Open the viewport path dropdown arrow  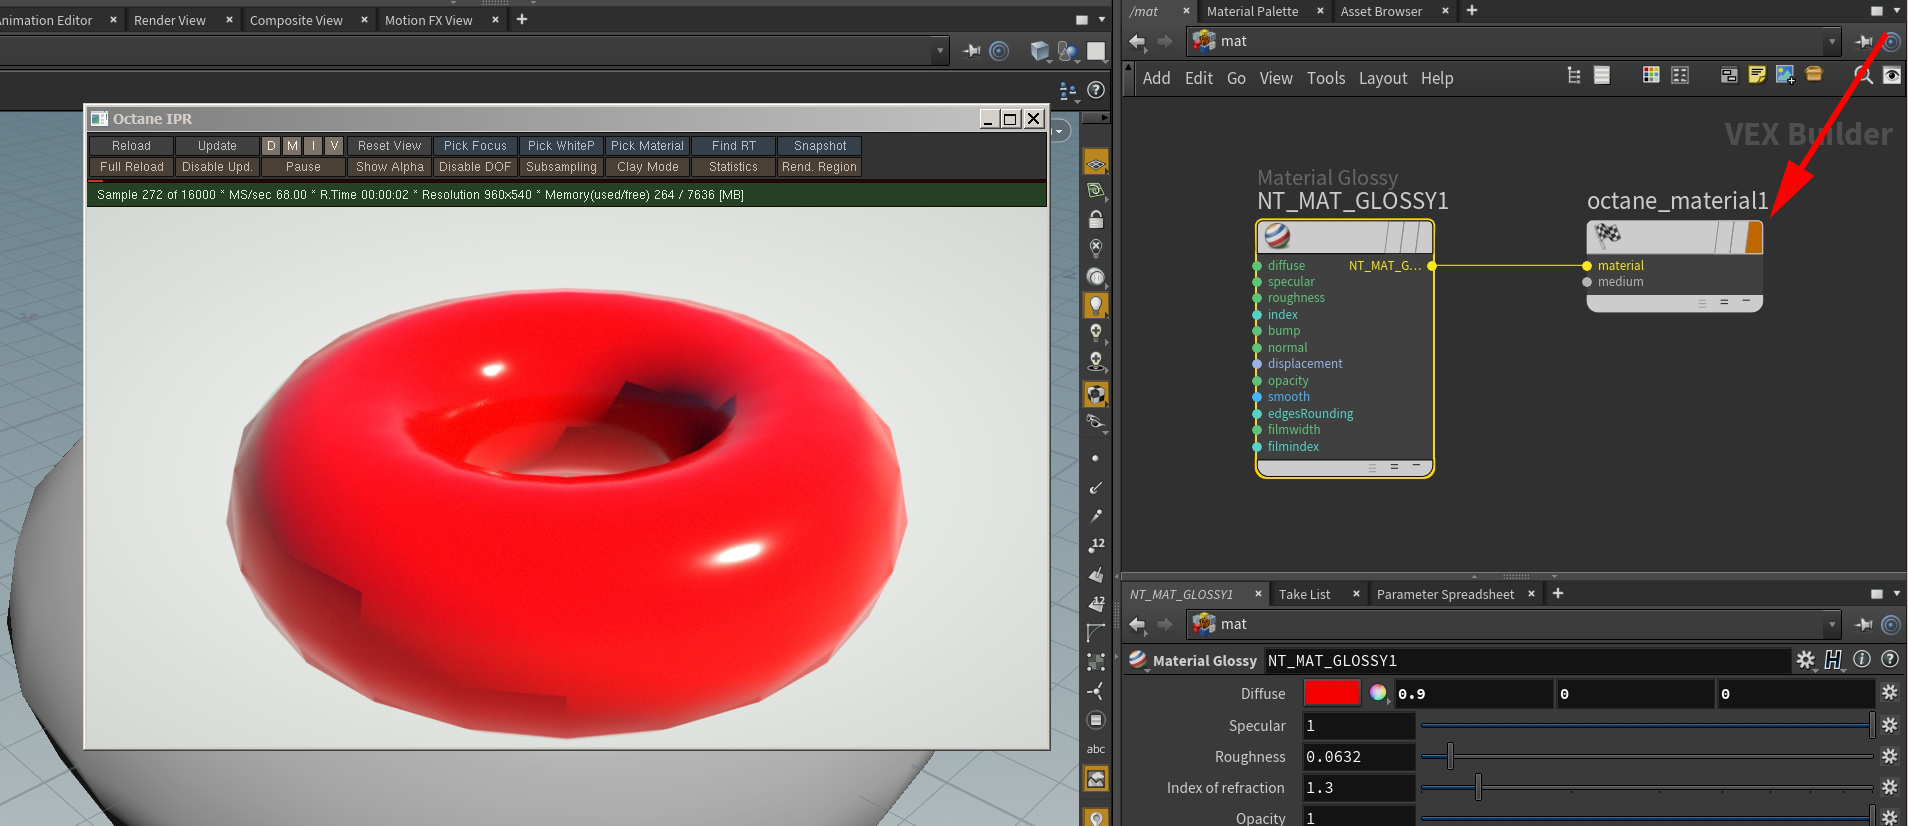pyautogui.click(x=939, y=51)
